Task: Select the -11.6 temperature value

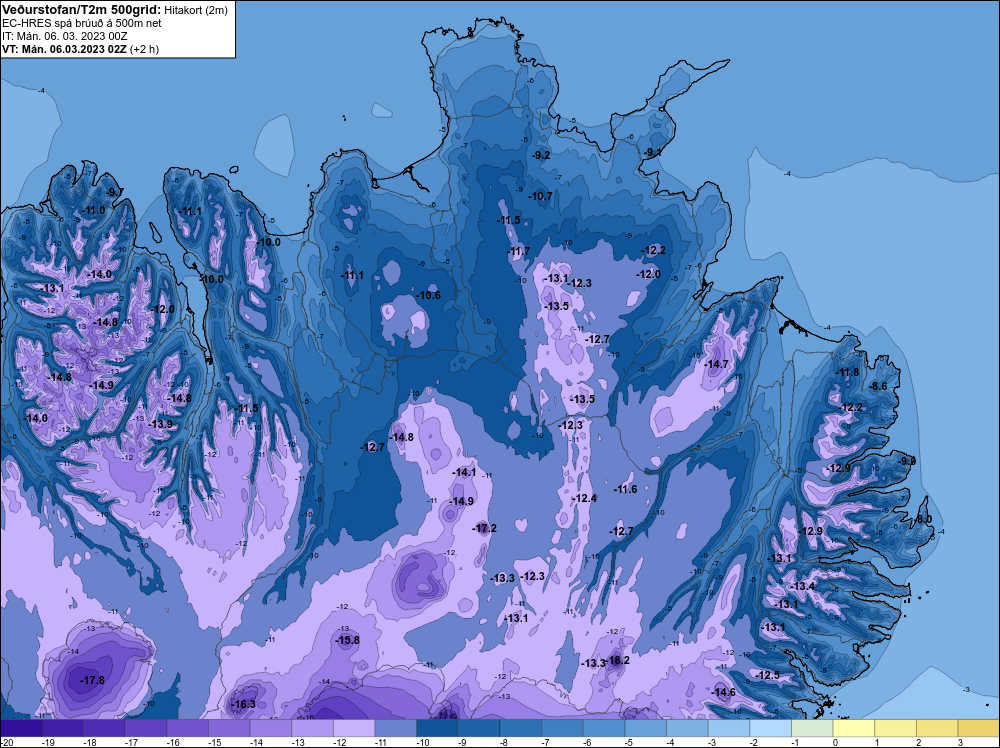Action: coord(625,489)
